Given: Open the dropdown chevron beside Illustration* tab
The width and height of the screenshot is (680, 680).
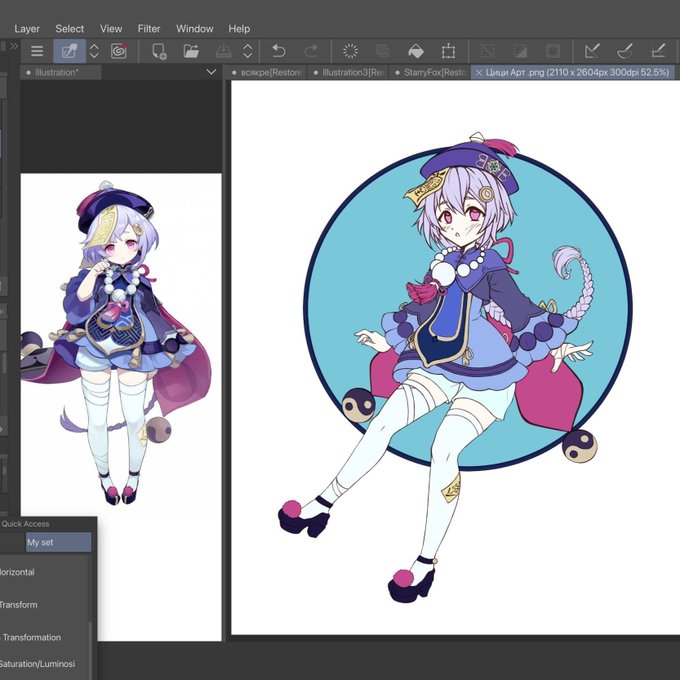Looking at the screenshot, I should [211, 72].
